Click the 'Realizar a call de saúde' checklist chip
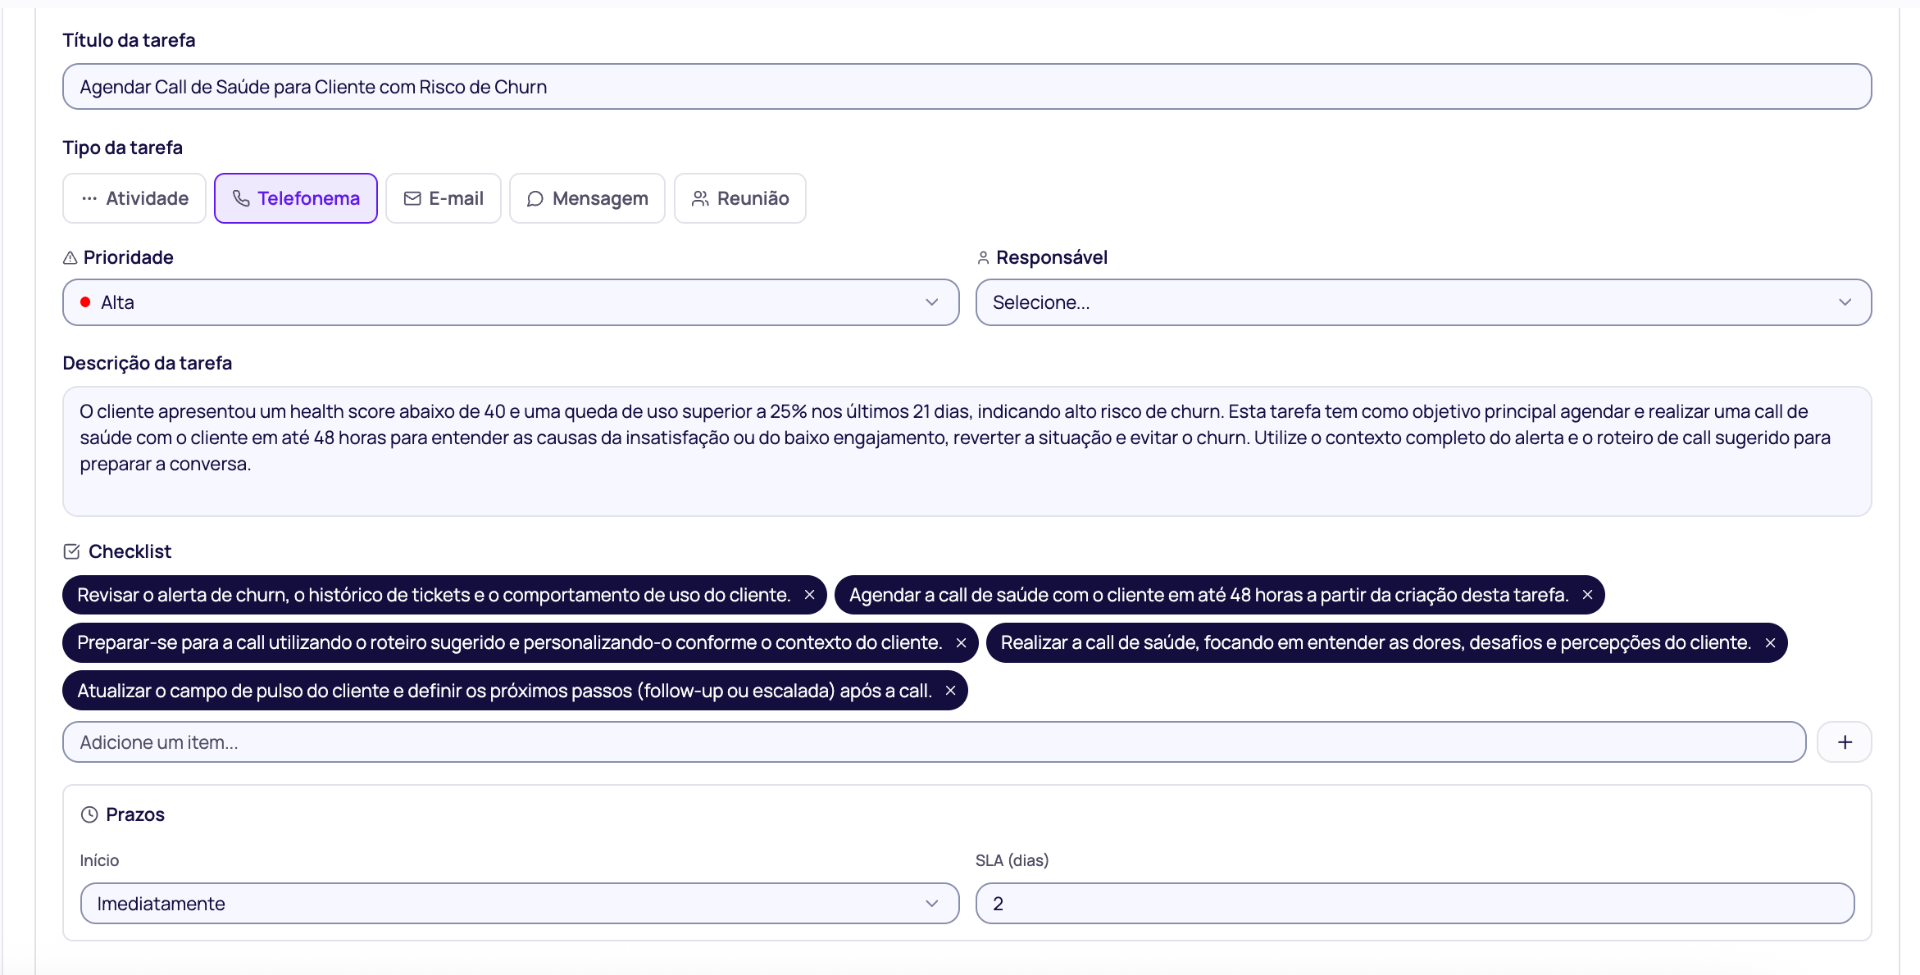 coord(1386,643)
